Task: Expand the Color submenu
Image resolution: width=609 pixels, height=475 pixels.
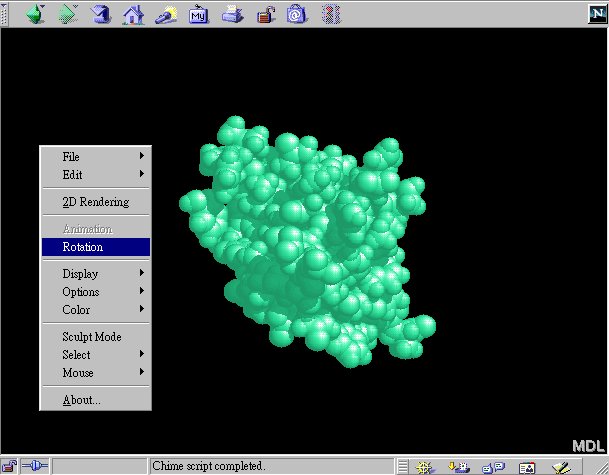Action: pos(96,310)
